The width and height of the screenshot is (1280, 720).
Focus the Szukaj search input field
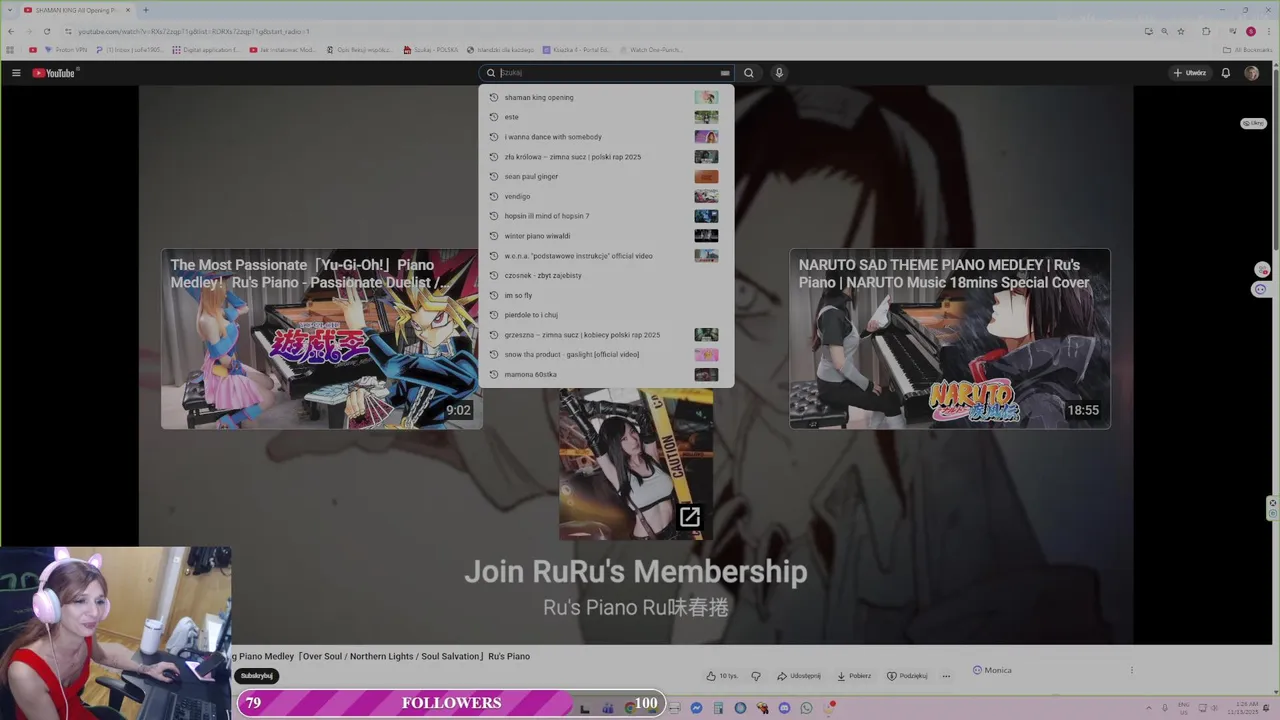(x=608, y=73)
